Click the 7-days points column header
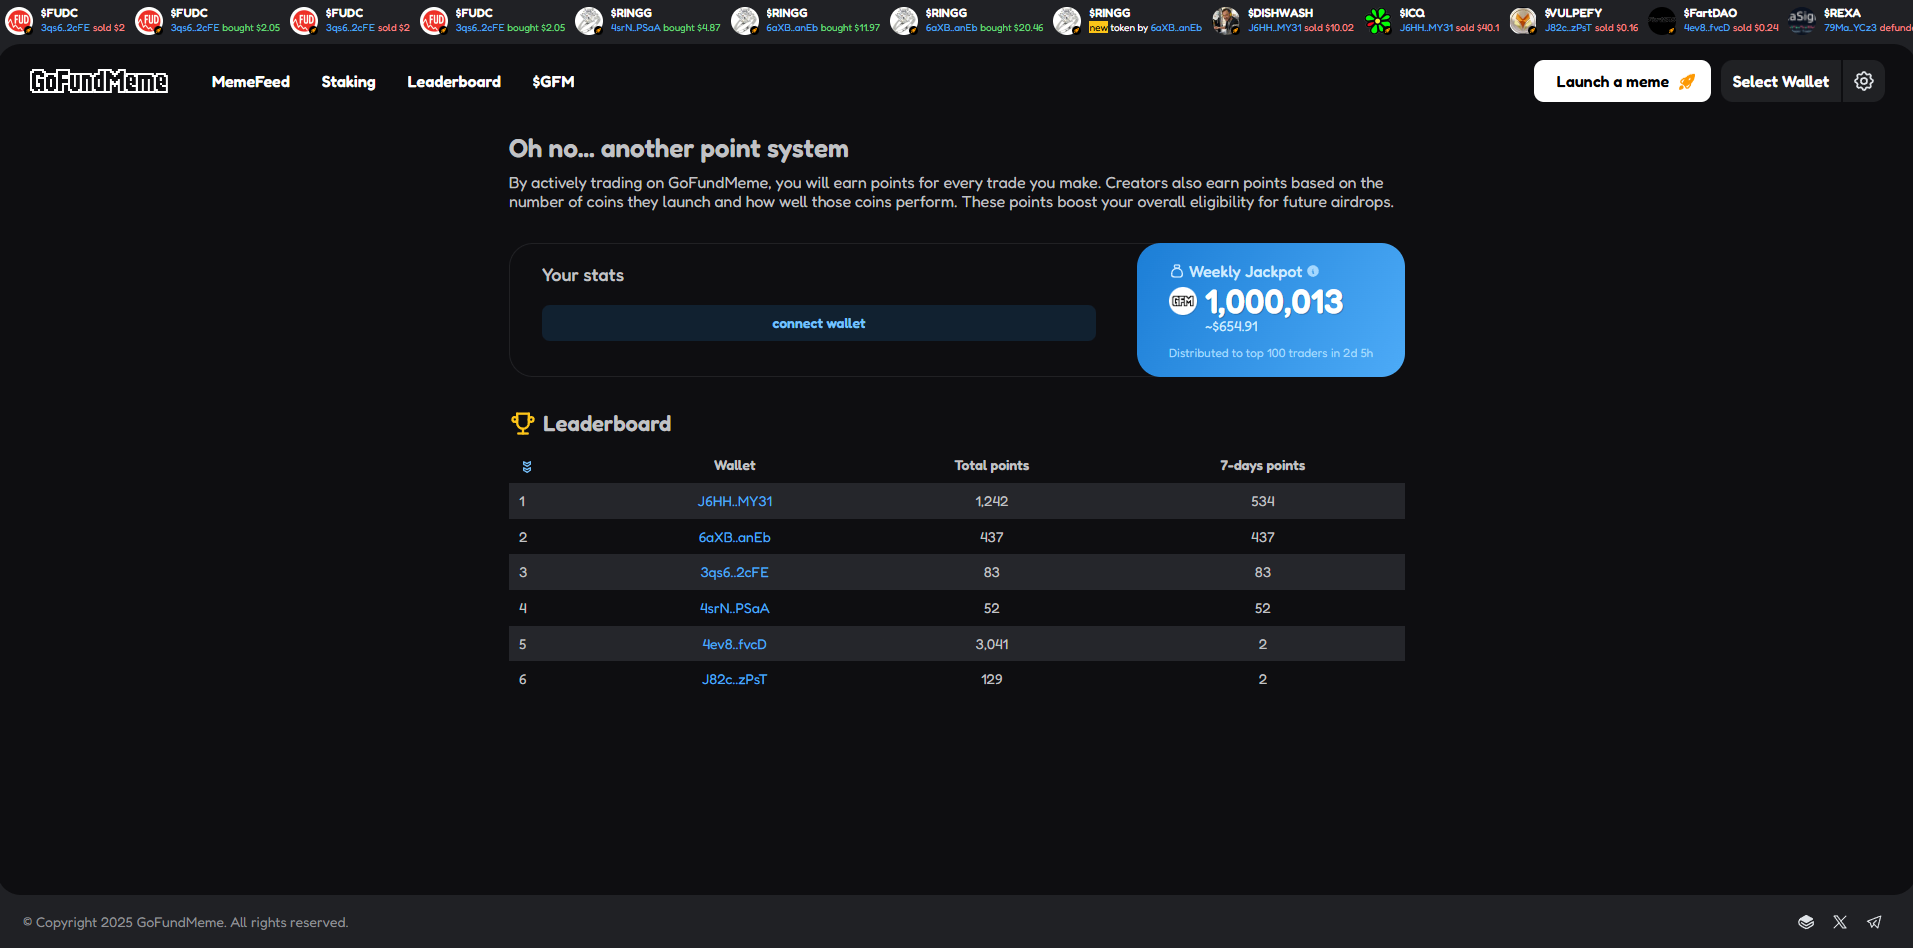 click(1262, 465)
